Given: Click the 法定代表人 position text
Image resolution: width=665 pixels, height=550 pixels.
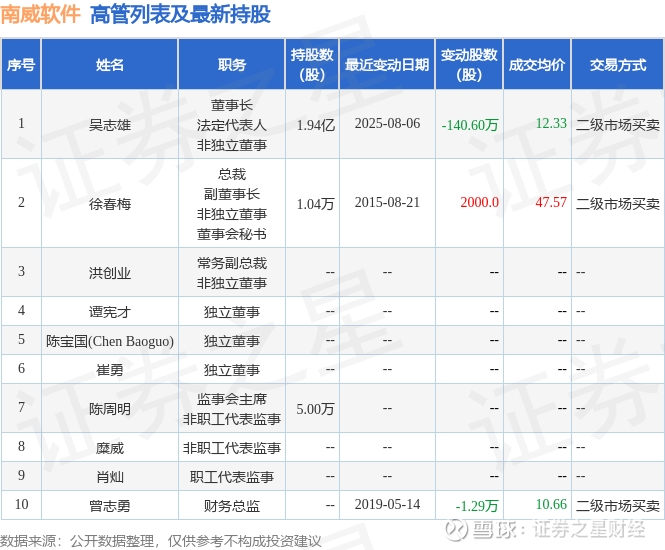Looking at the screenshot, I should 232,125.
